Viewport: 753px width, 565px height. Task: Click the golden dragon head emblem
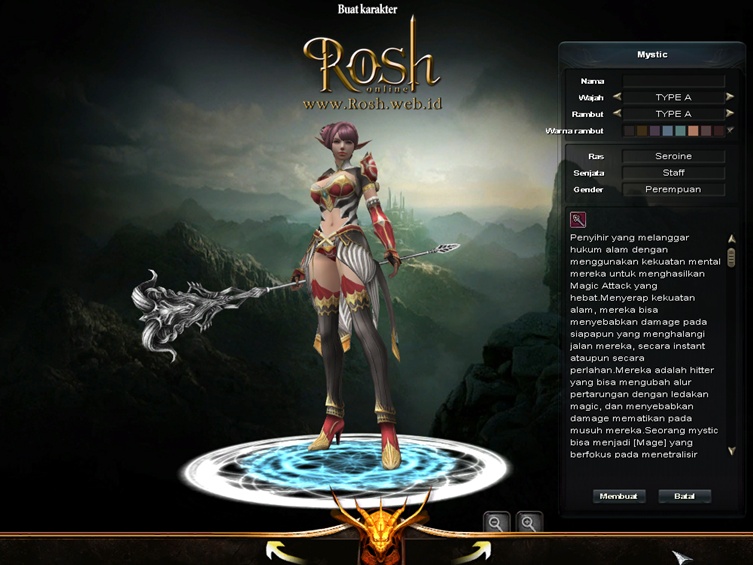(380, 528)
